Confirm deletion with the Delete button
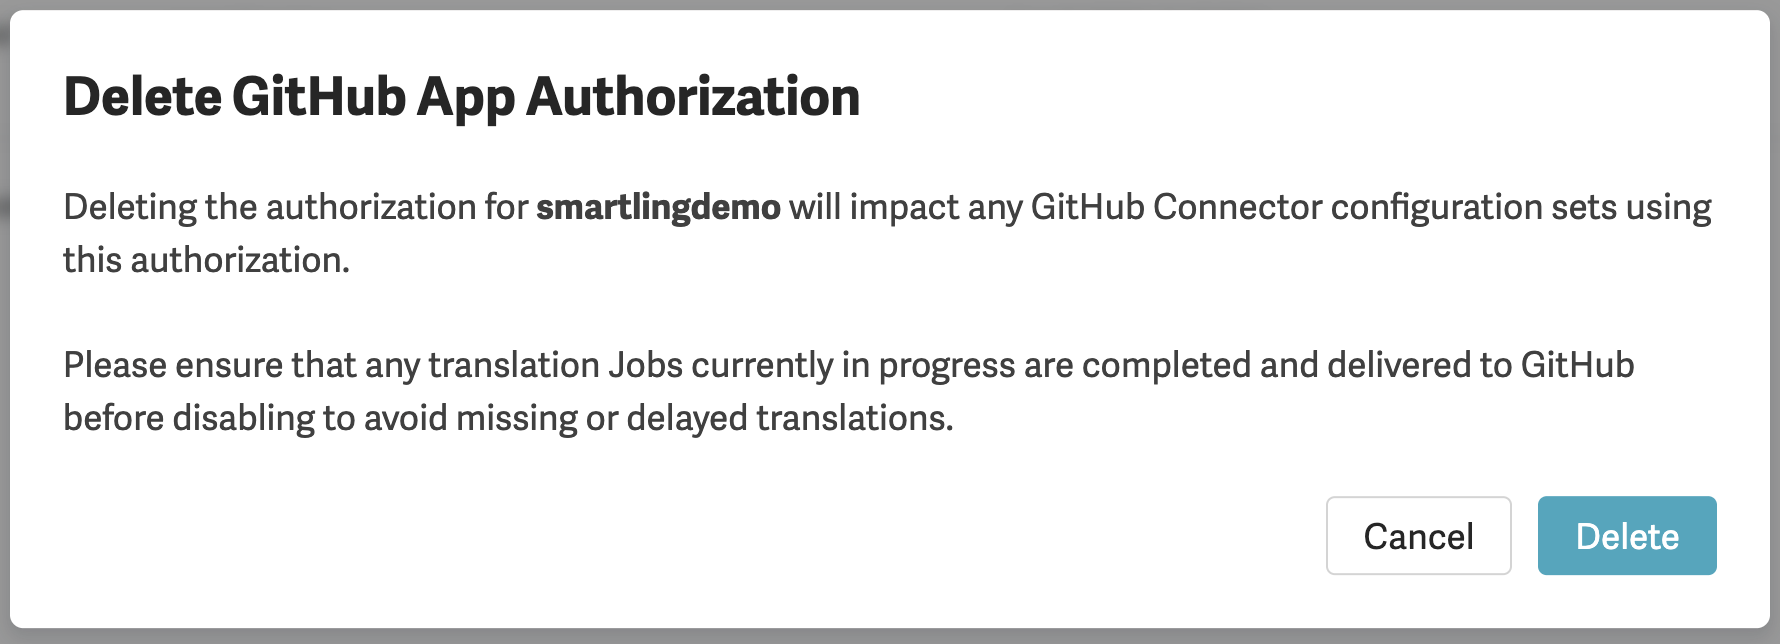Viewport: 1780px width, 644px height. click(1626, 536)
